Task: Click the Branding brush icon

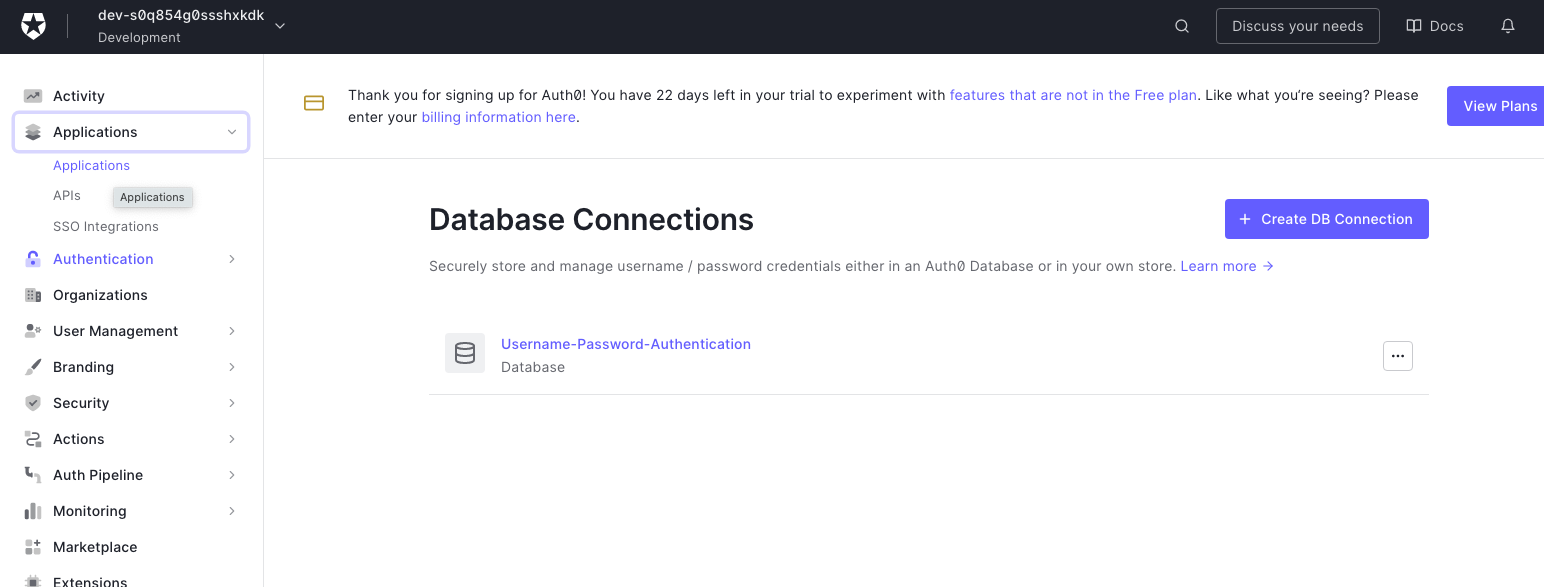Action: [x=30, y=367]
